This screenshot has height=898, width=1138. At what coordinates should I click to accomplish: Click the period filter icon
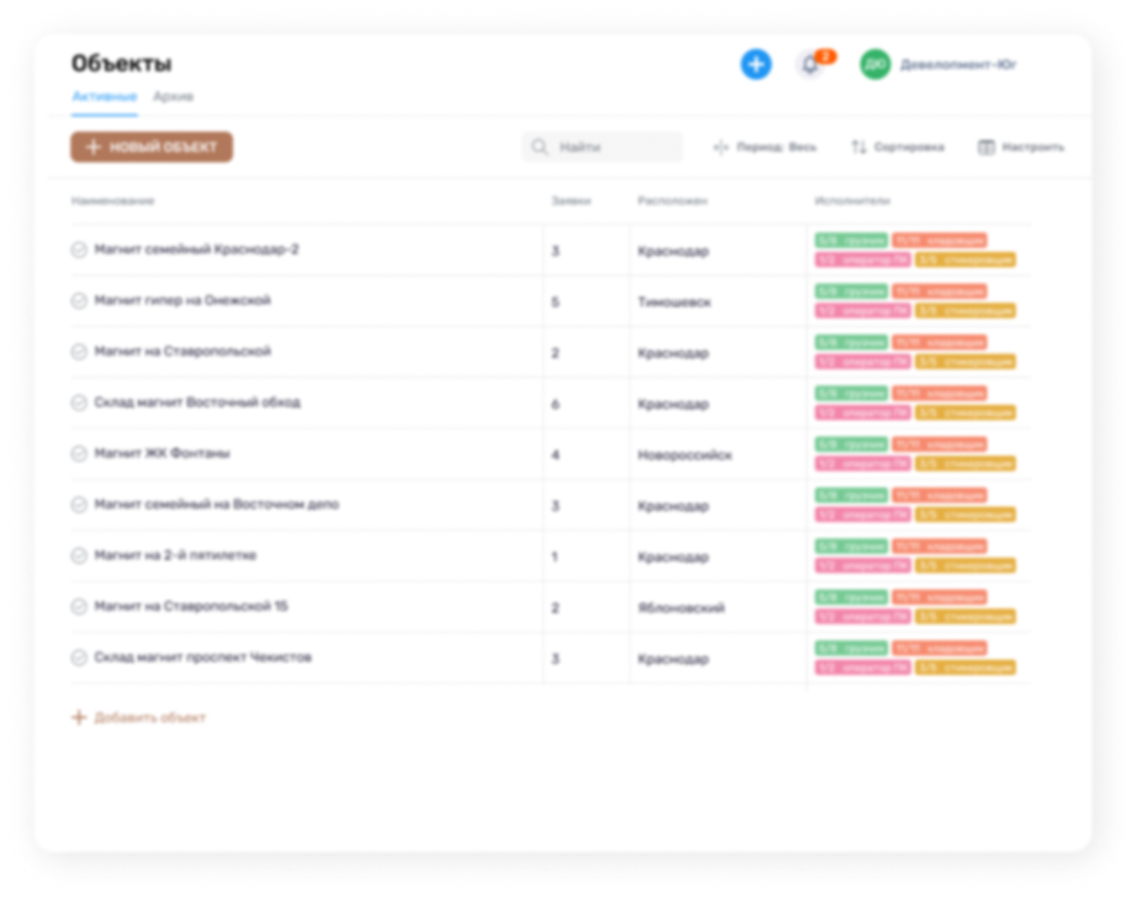pyautogui.click(x=721, y=147)
